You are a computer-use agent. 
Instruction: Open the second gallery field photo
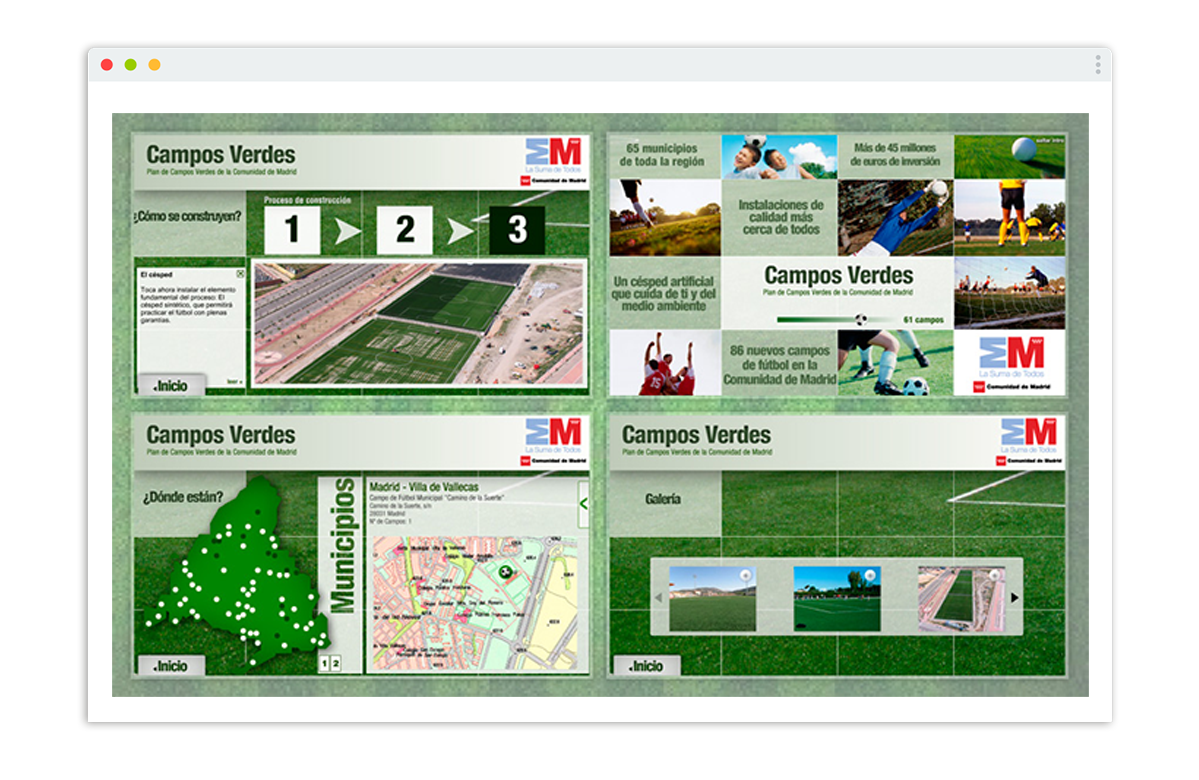coord(836,599)
